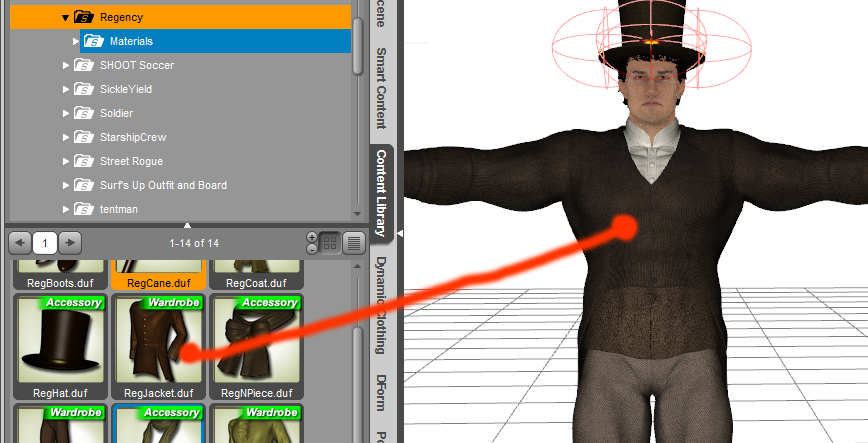Click the tentman folder icon
This screenshot has width=868, height=443.
(84, 209)
